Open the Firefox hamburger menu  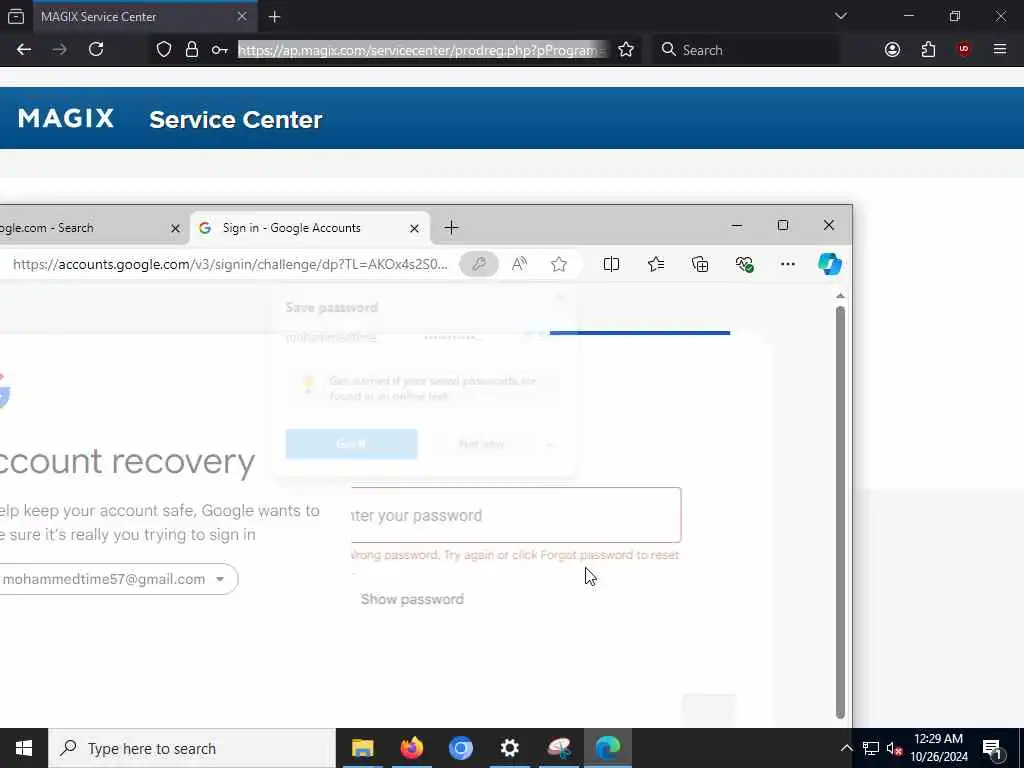click(x=1000, y=50)
